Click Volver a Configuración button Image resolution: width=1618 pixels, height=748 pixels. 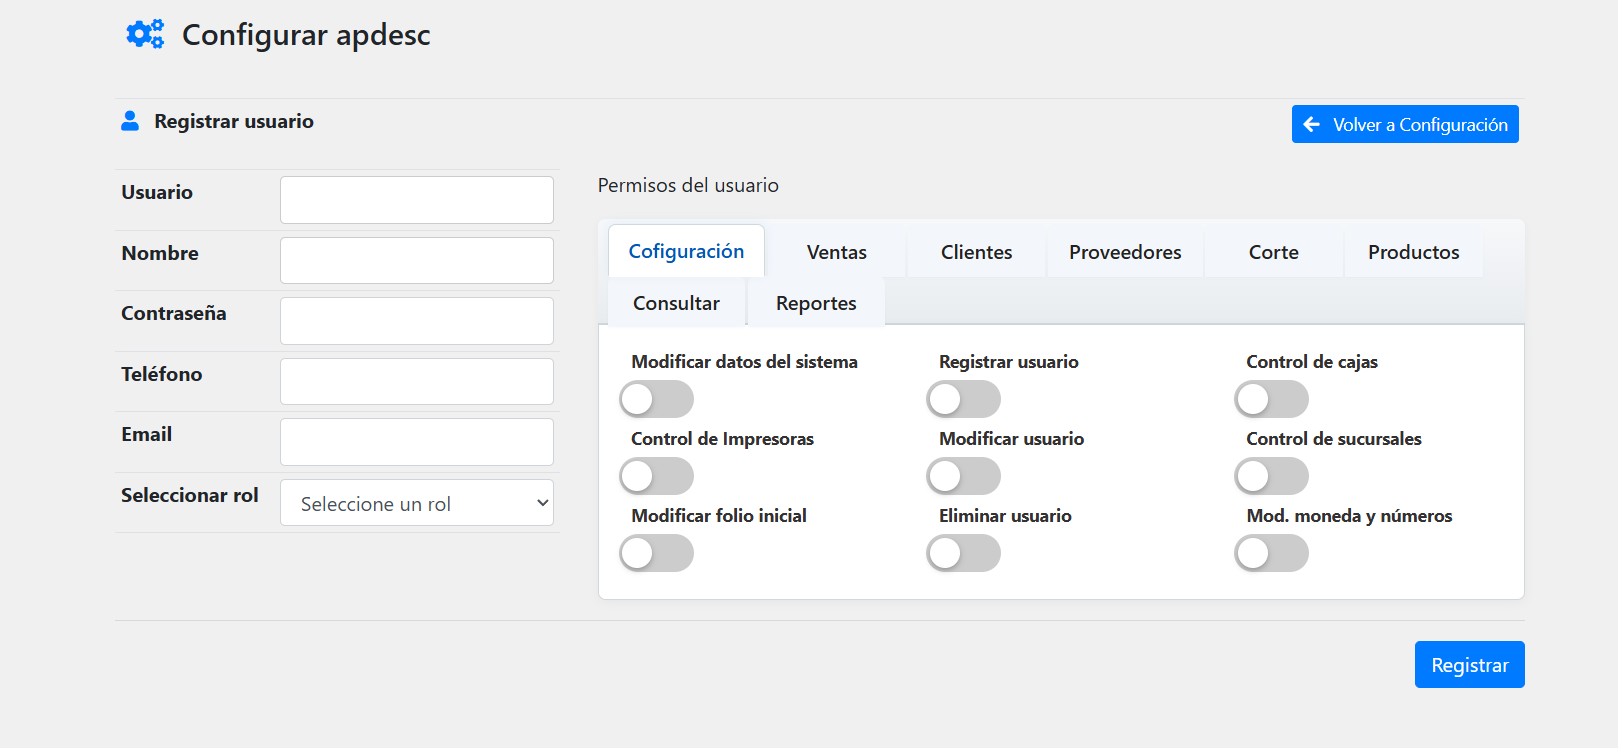[x=1405, y=124]
